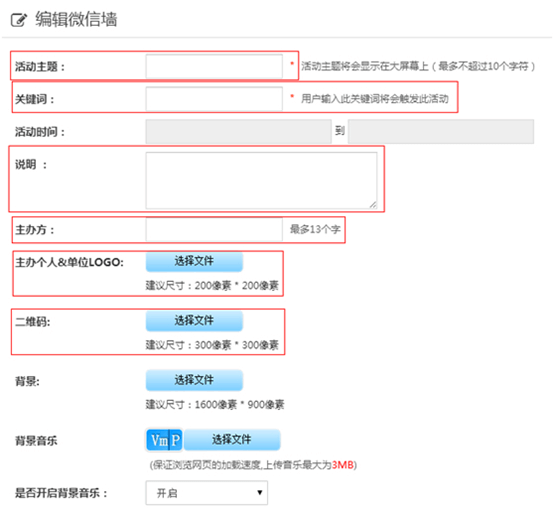Click the 编辑微信墙 page heading
Image resolution: width=554 pixels, height=512 pixels.
point(76,19)
